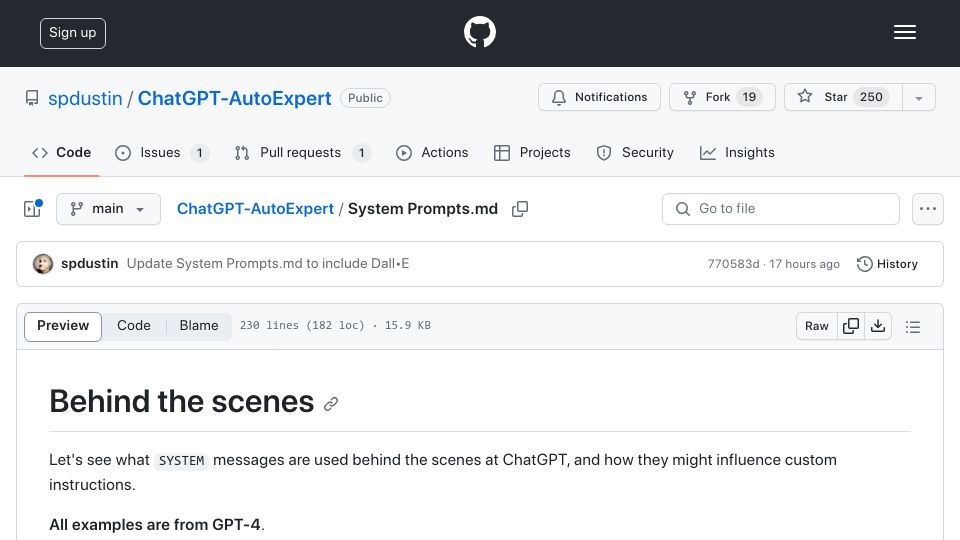Copy raw file contents icon
This screenshot has width=960, height=540.
(850, 326)
